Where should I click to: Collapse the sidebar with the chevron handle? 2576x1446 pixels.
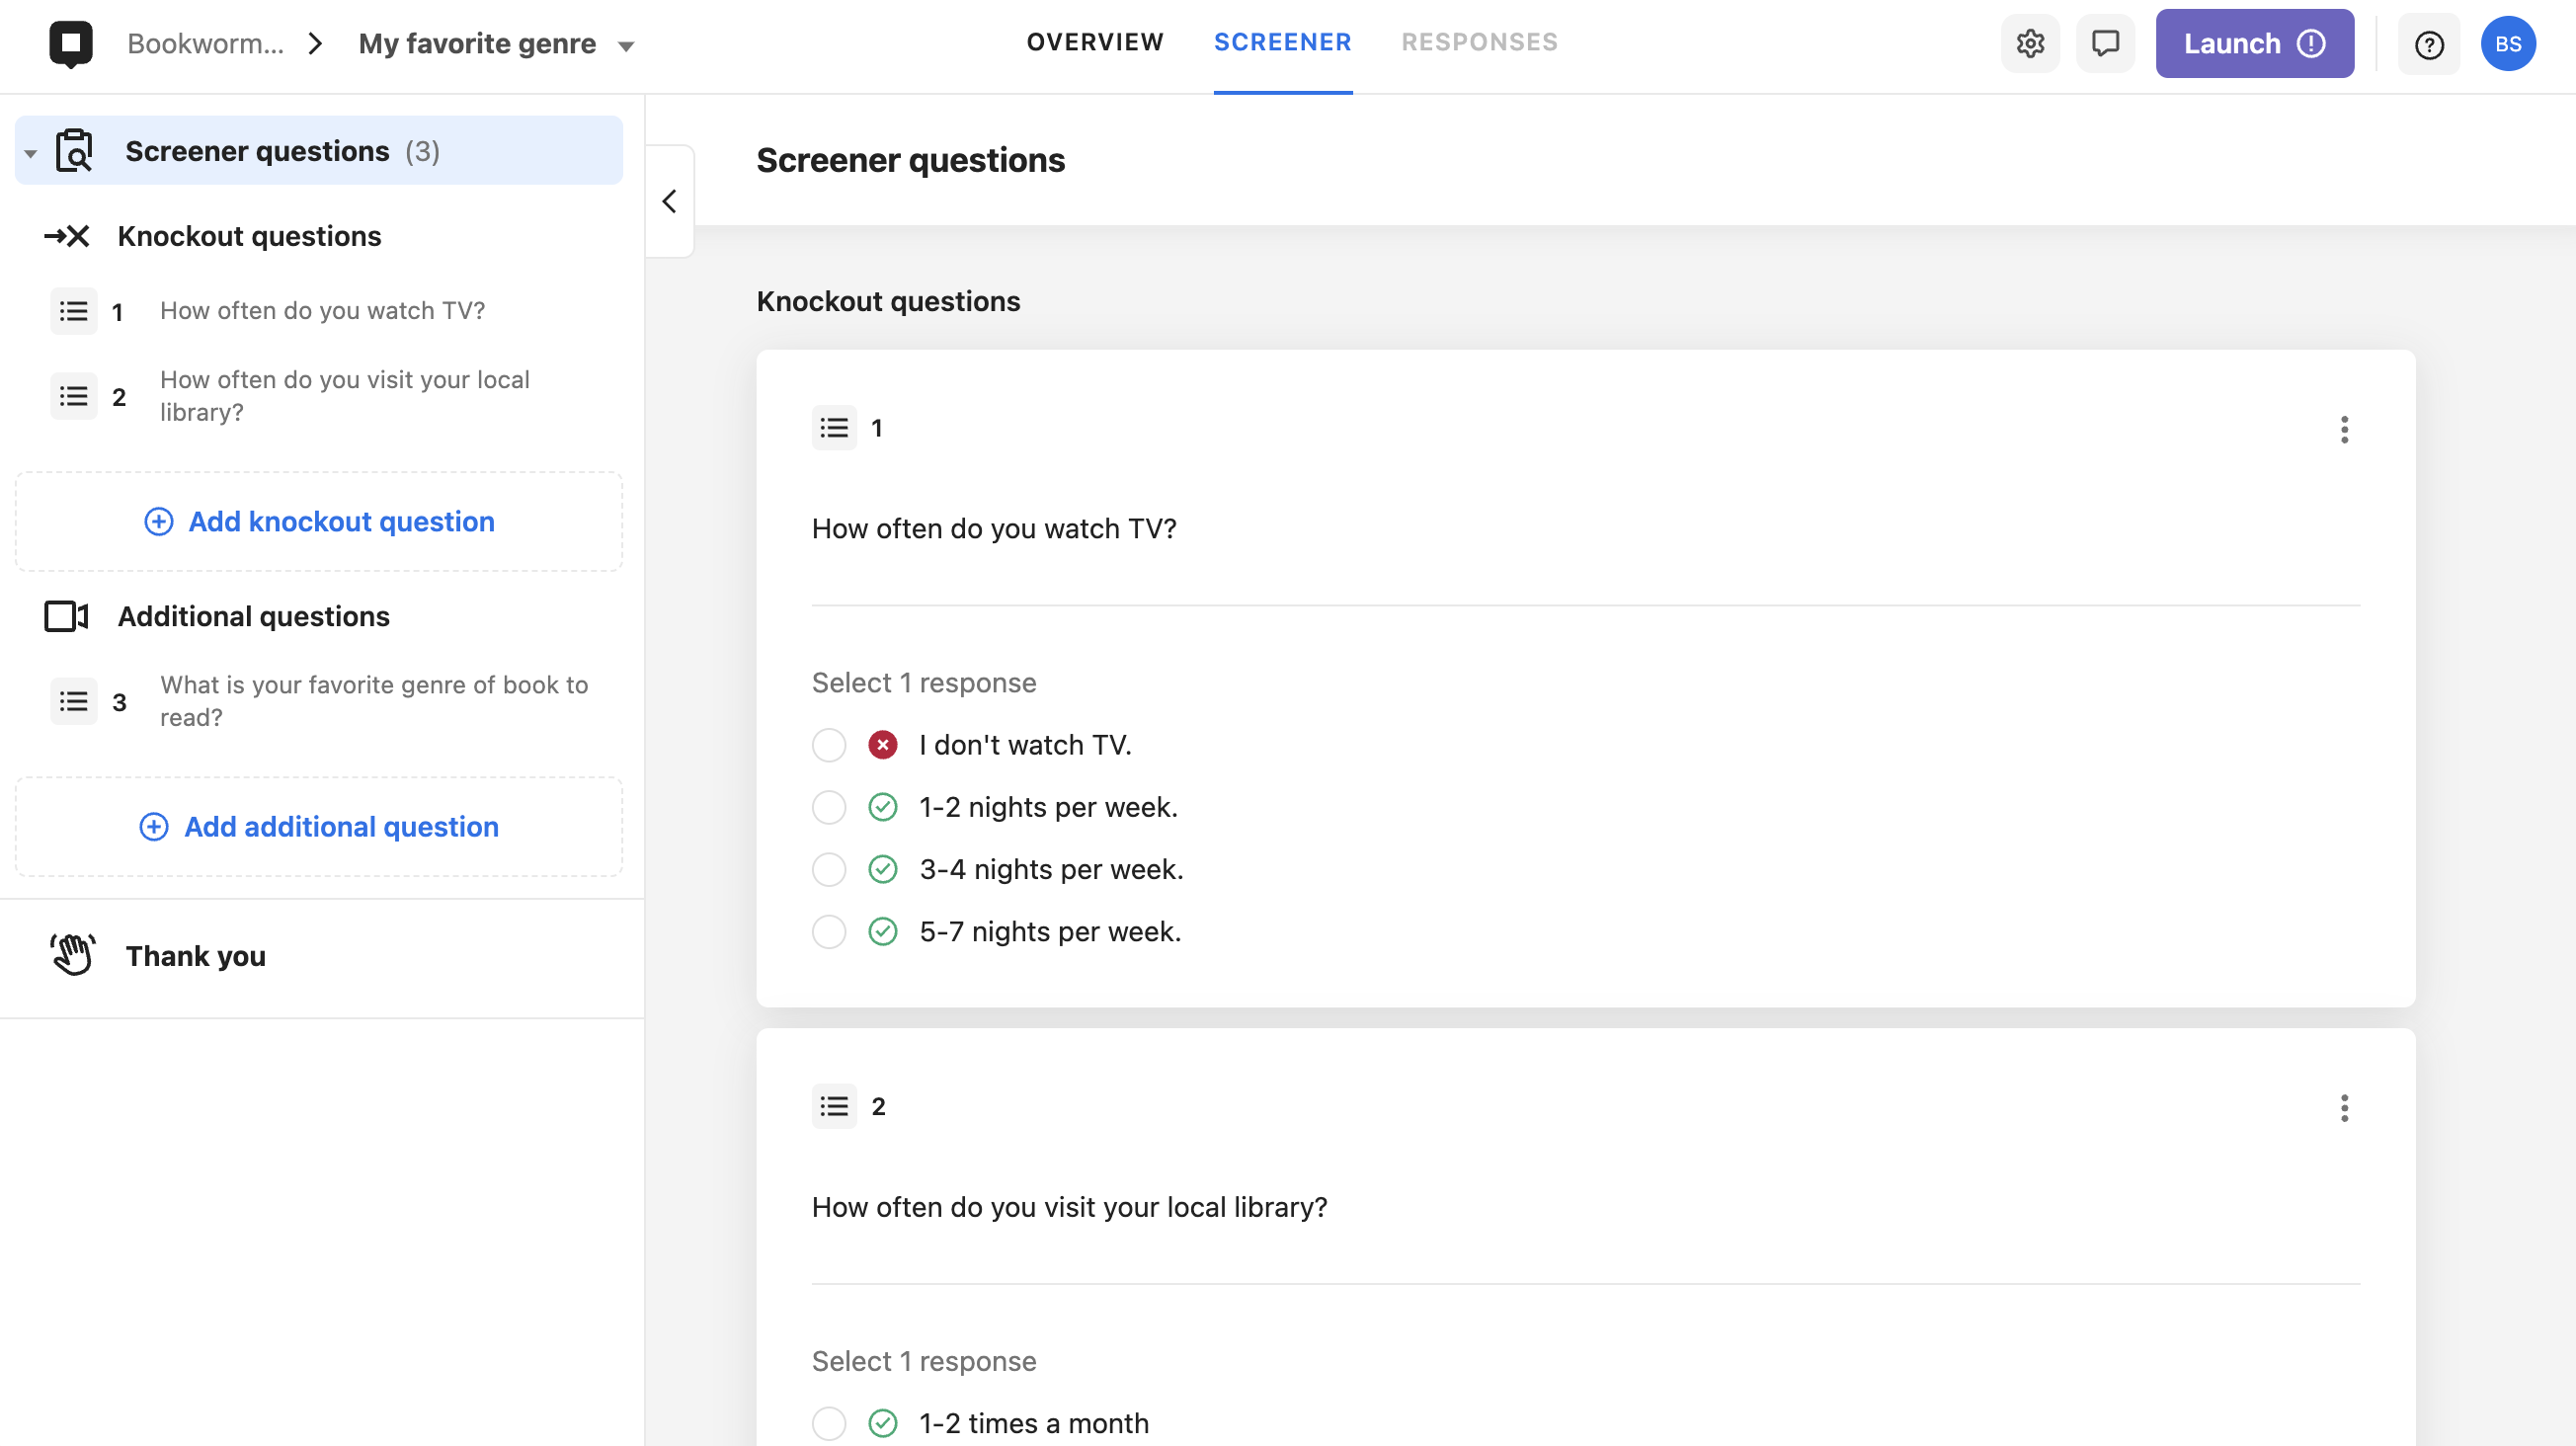click(670, 202)
